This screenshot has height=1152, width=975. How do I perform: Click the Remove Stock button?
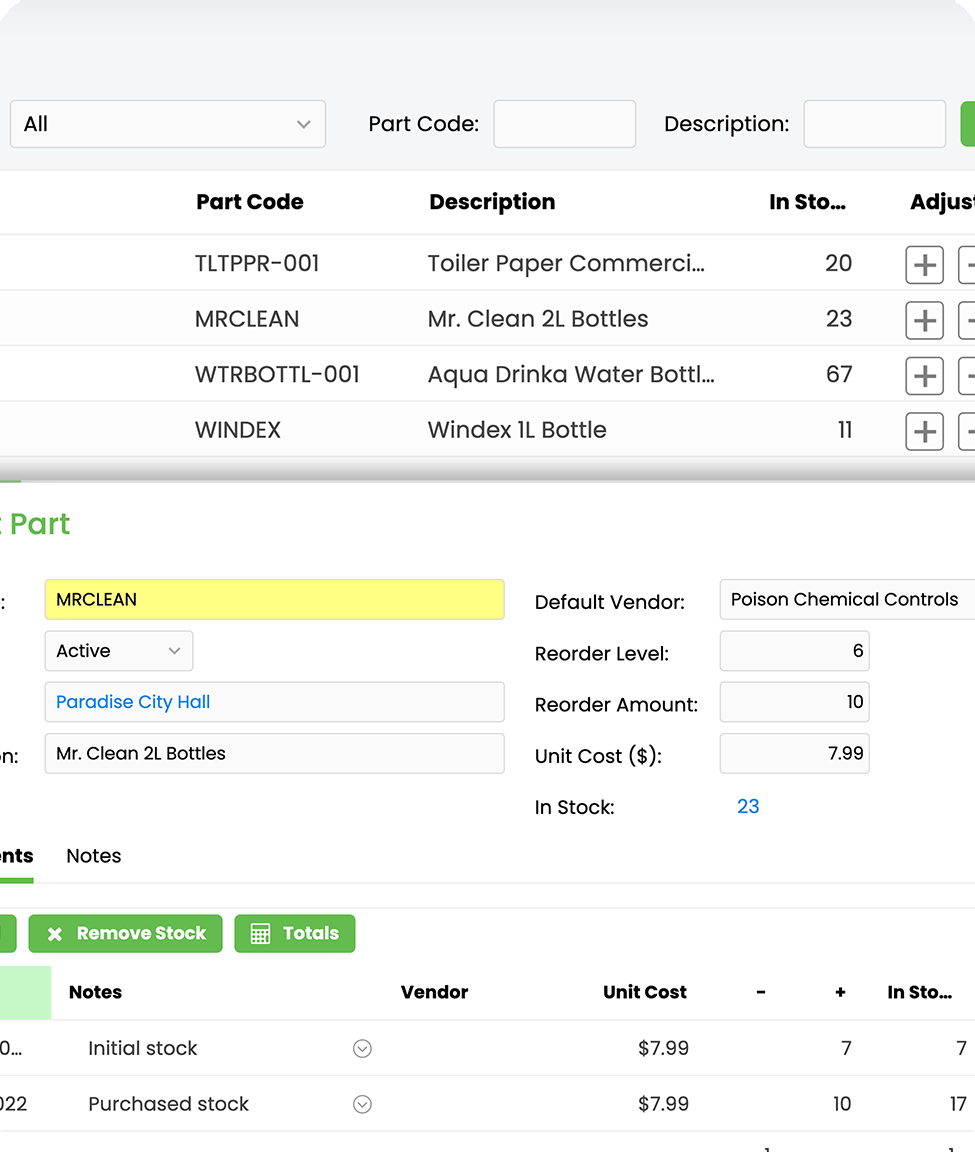pos(126,934)
